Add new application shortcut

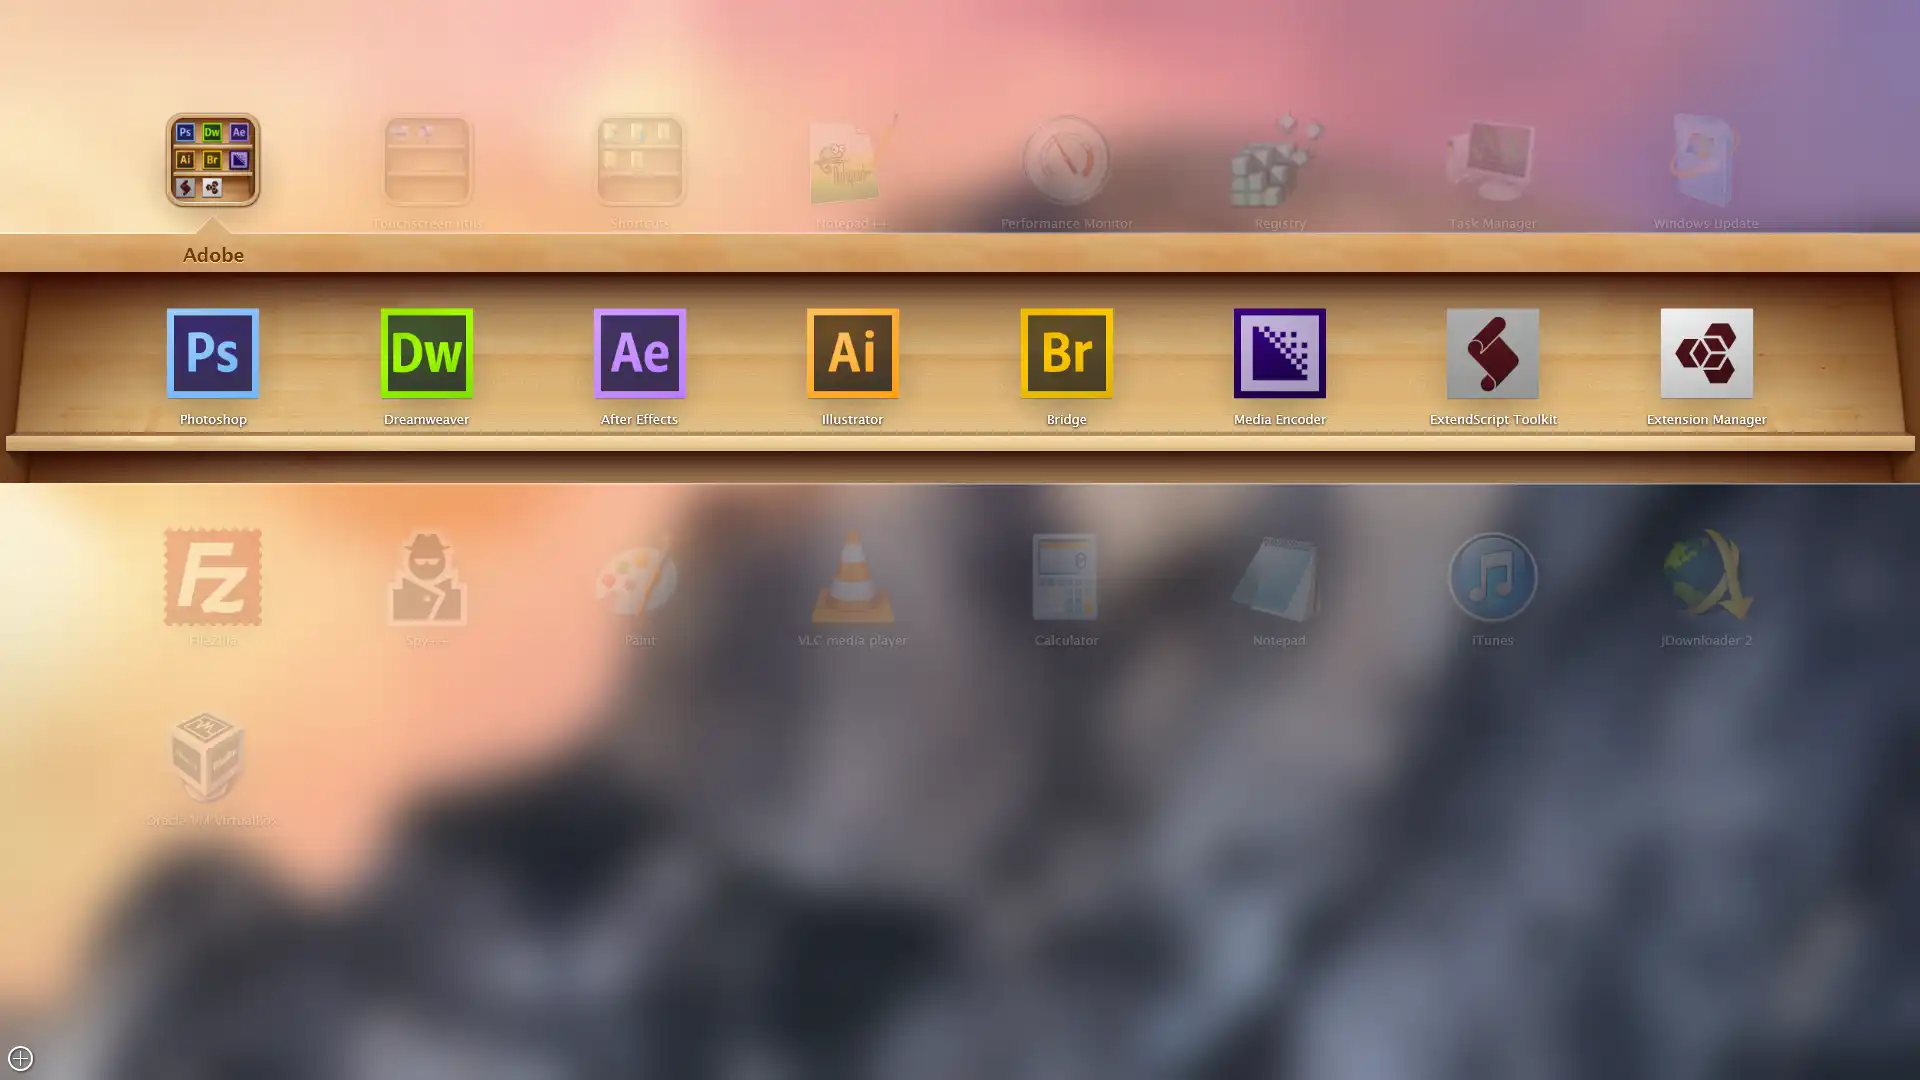tap(20, 1058)
